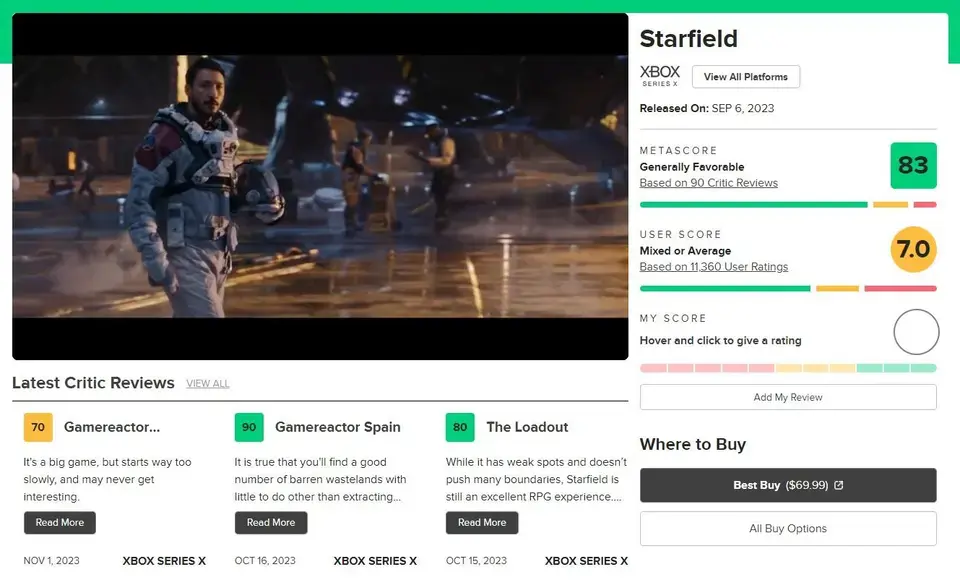This screenshot has width=960, height=580.
Task: Open The Loadout publication title
Action: 527,427
